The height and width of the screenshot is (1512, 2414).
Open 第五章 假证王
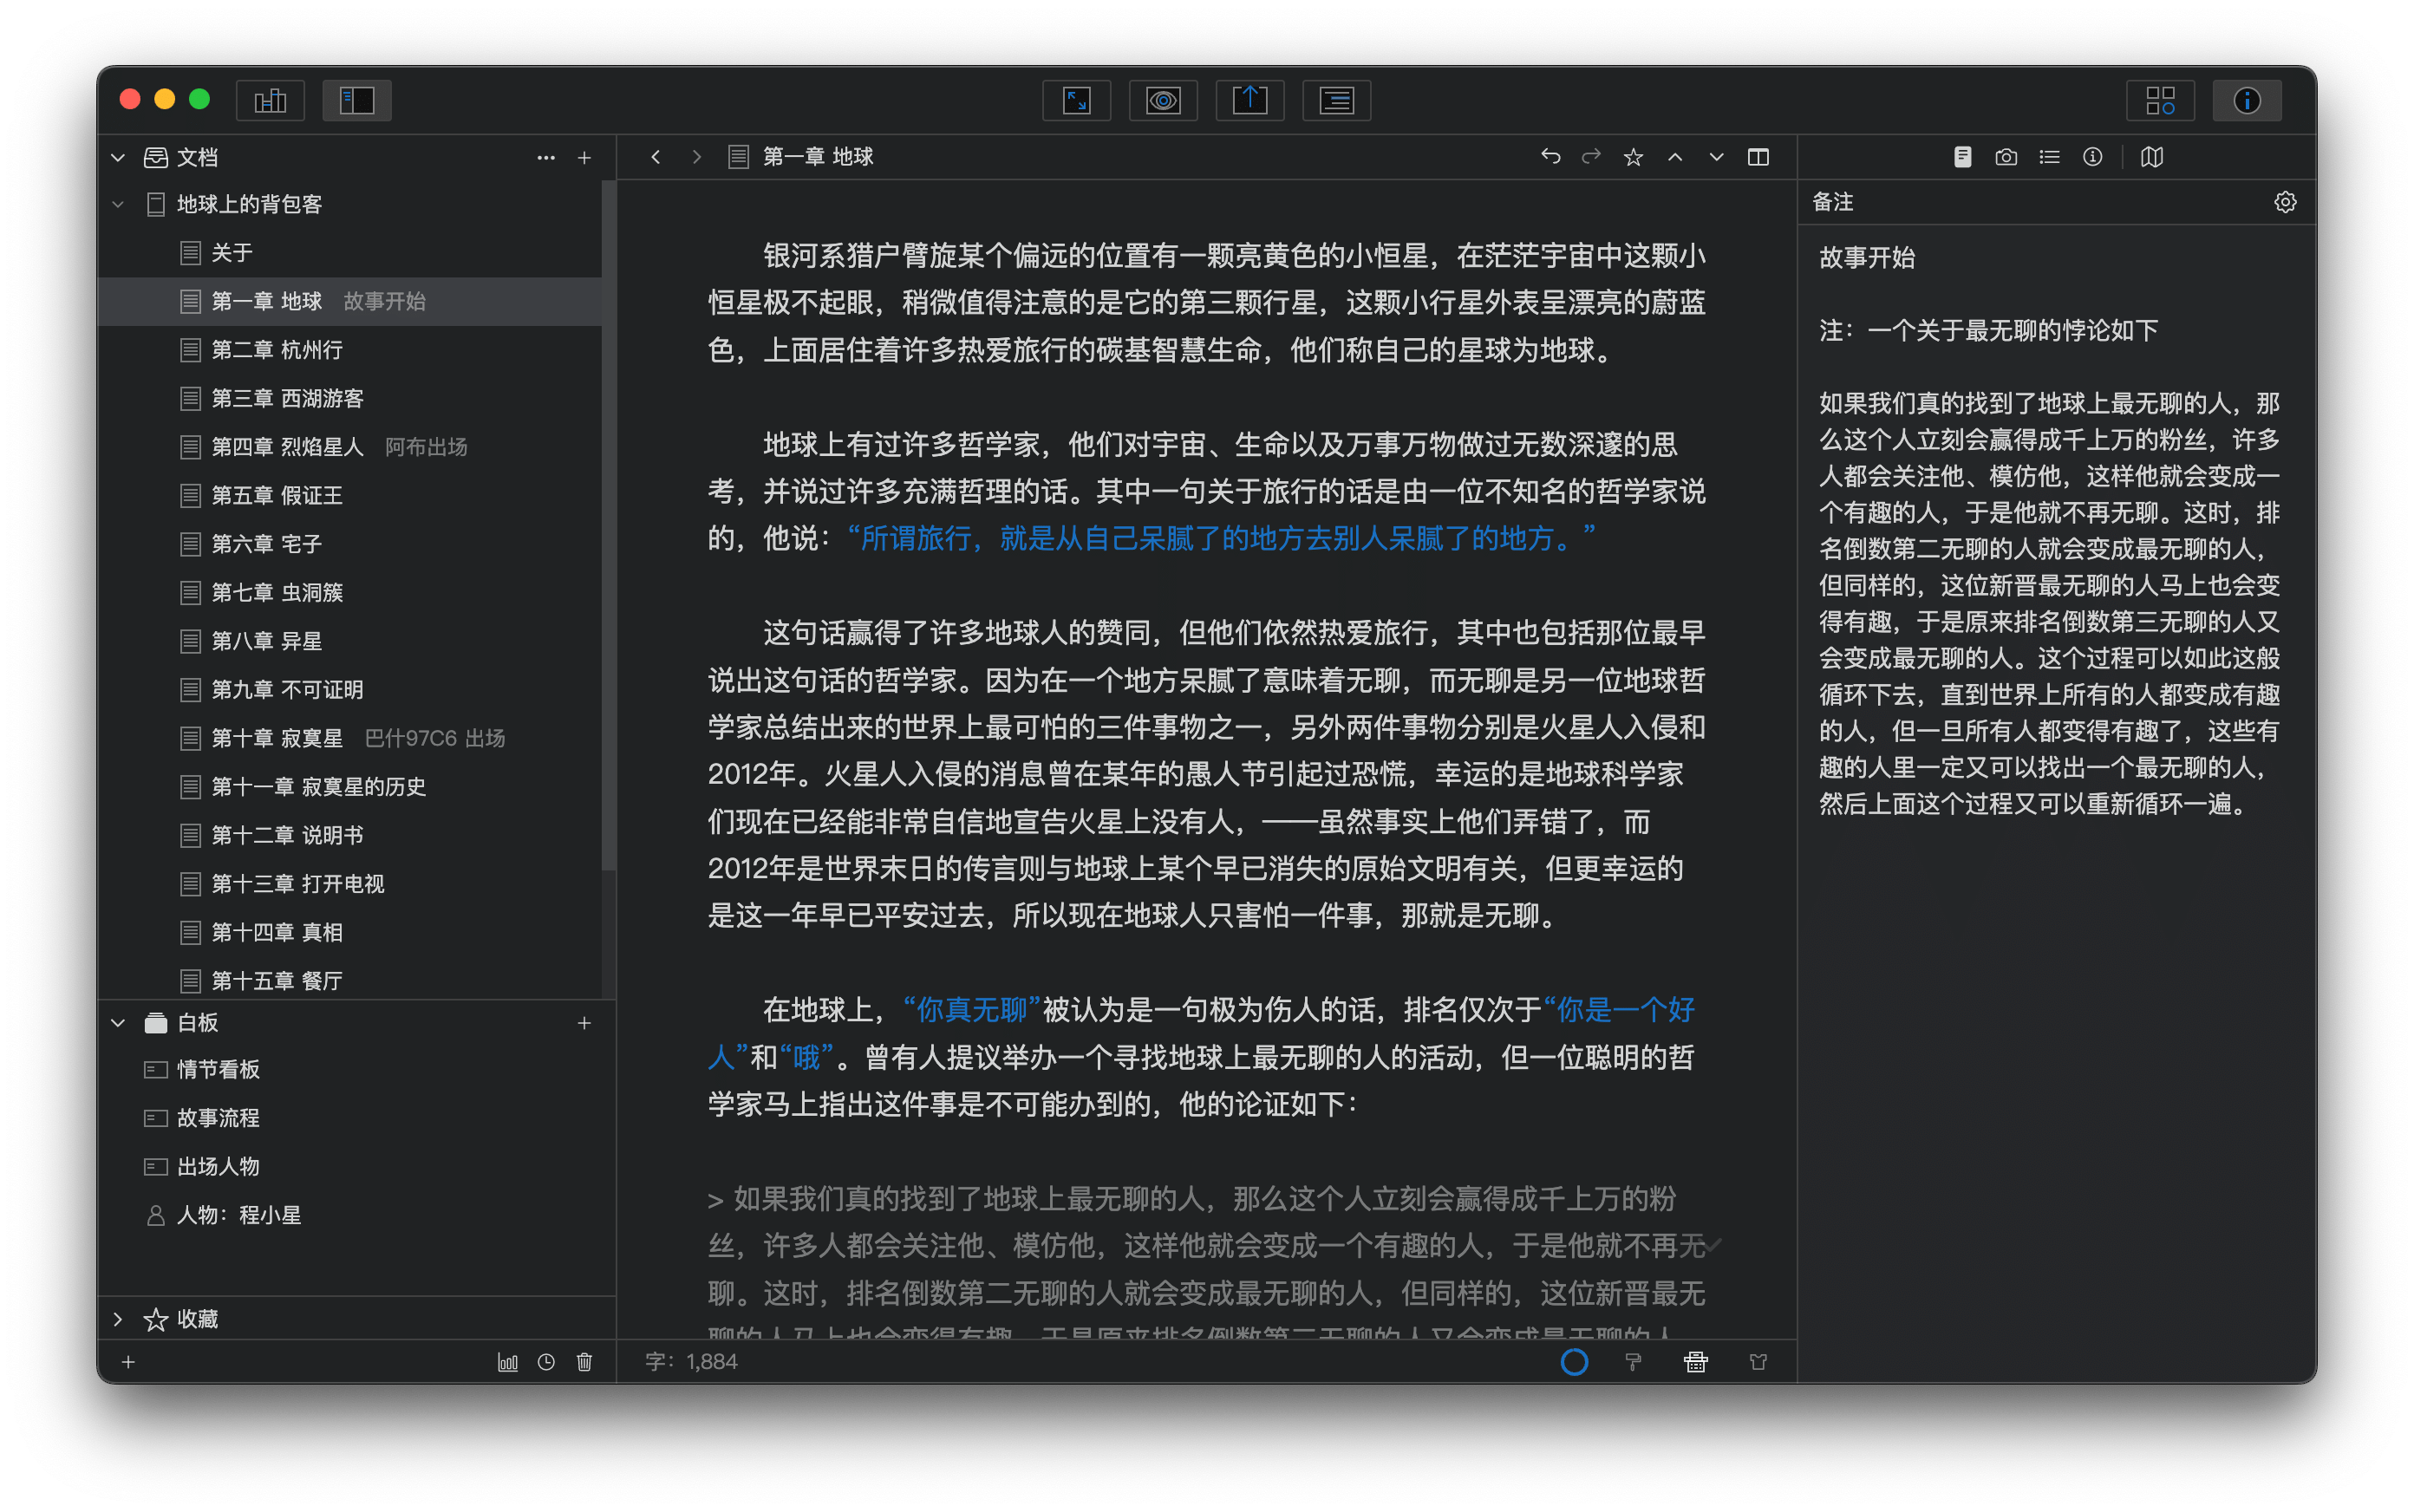(x=350, y=495)
